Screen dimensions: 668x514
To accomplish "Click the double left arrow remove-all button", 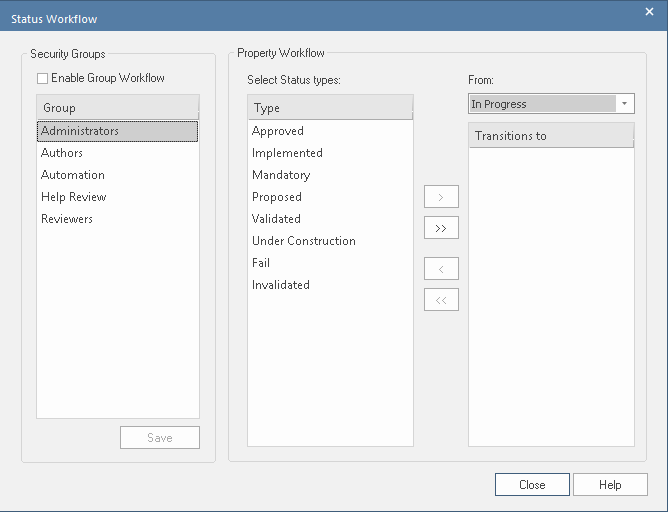I will (441, 300).
